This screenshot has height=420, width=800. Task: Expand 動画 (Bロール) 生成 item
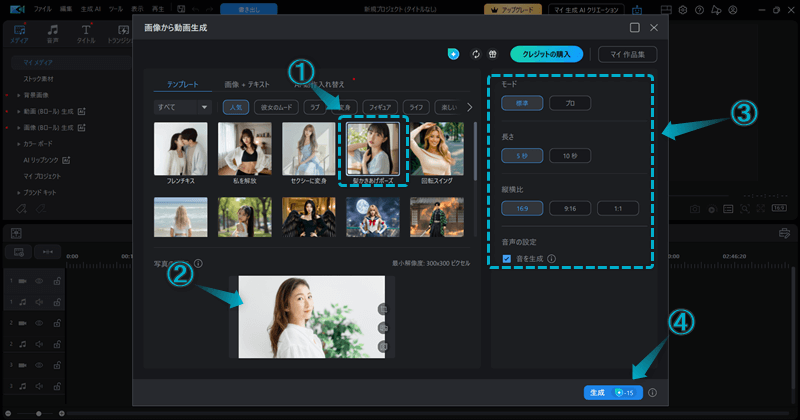tap(19, 111)
